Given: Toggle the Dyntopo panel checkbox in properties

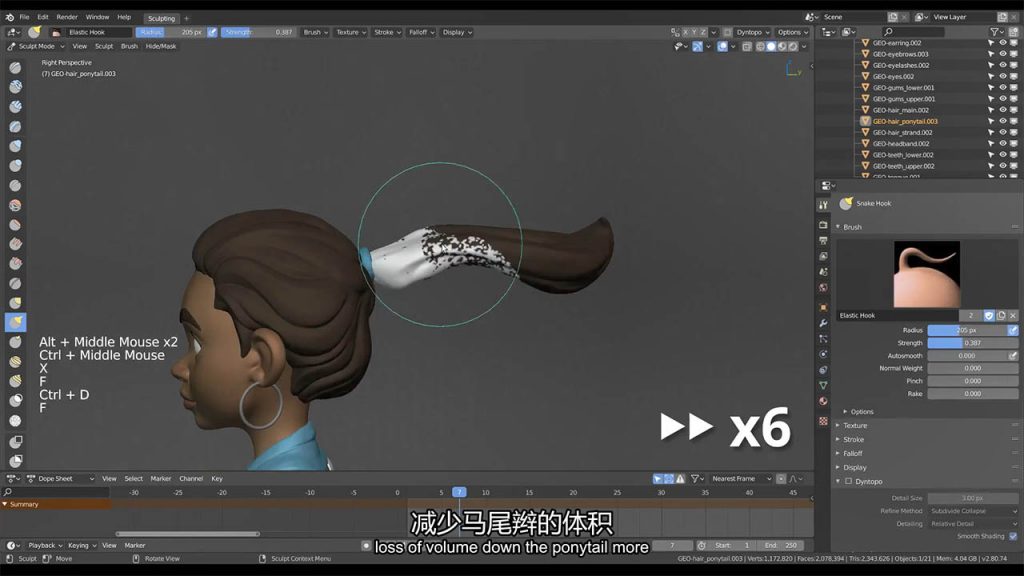Looking at the screenshot, I should (848, 481).
